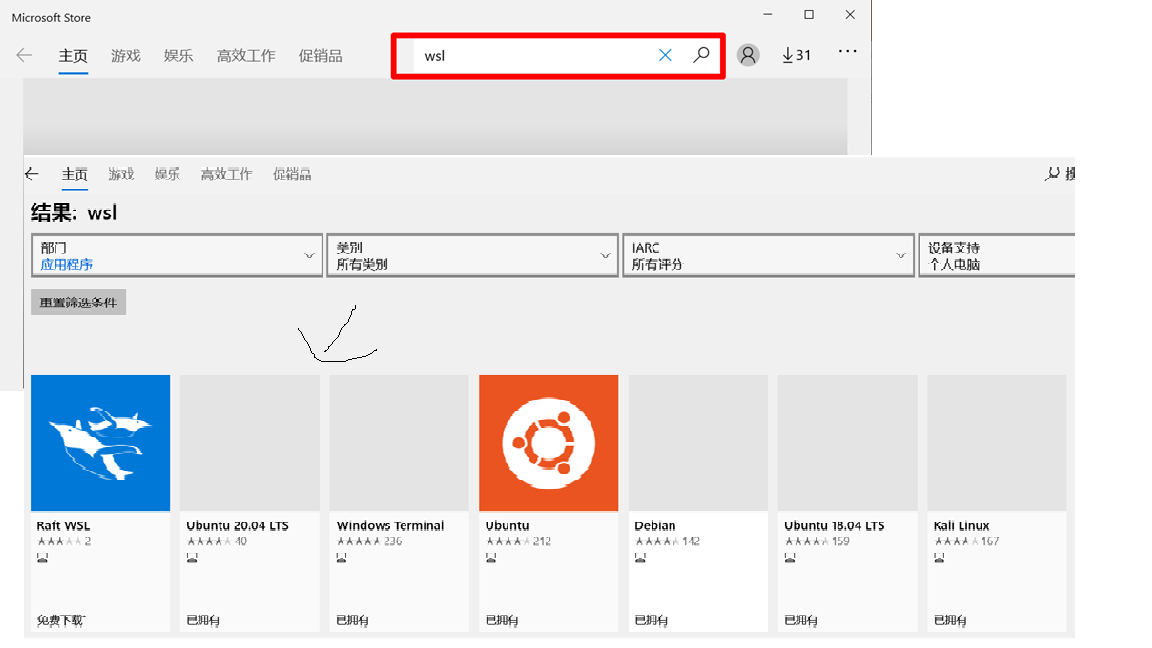Viewport: 1152px width, 648px height.
Task: Select 游戏 tab in lower window
Action: [x=121, y=174]
